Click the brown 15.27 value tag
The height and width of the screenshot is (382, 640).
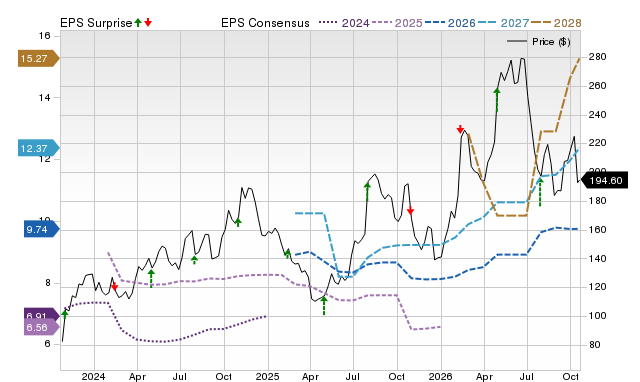(x=38, y=58)
